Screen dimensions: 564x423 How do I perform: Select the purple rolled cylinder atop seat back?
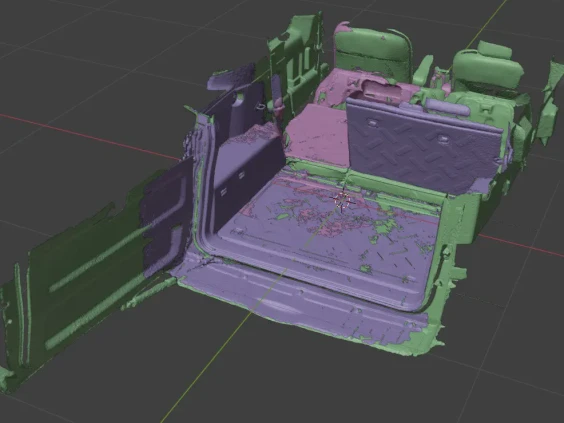click(x=447, y=107)
